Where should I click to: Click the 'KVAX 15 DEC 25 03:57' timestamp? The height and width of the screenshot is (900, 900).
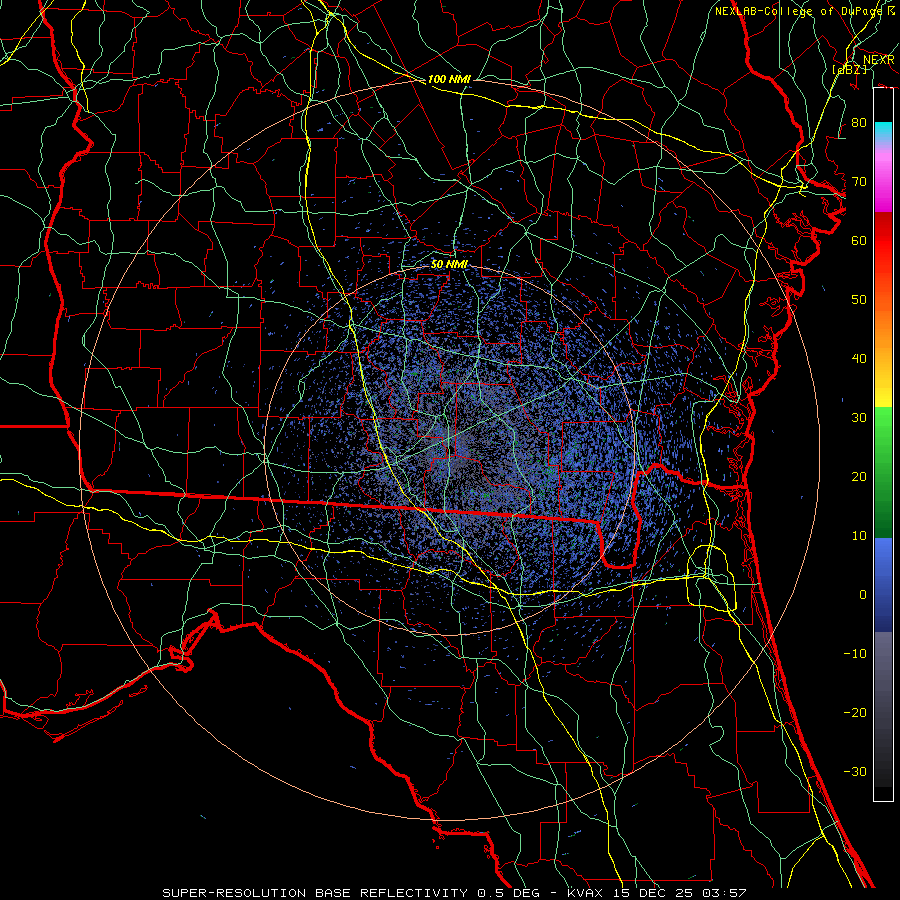point(656,893)
